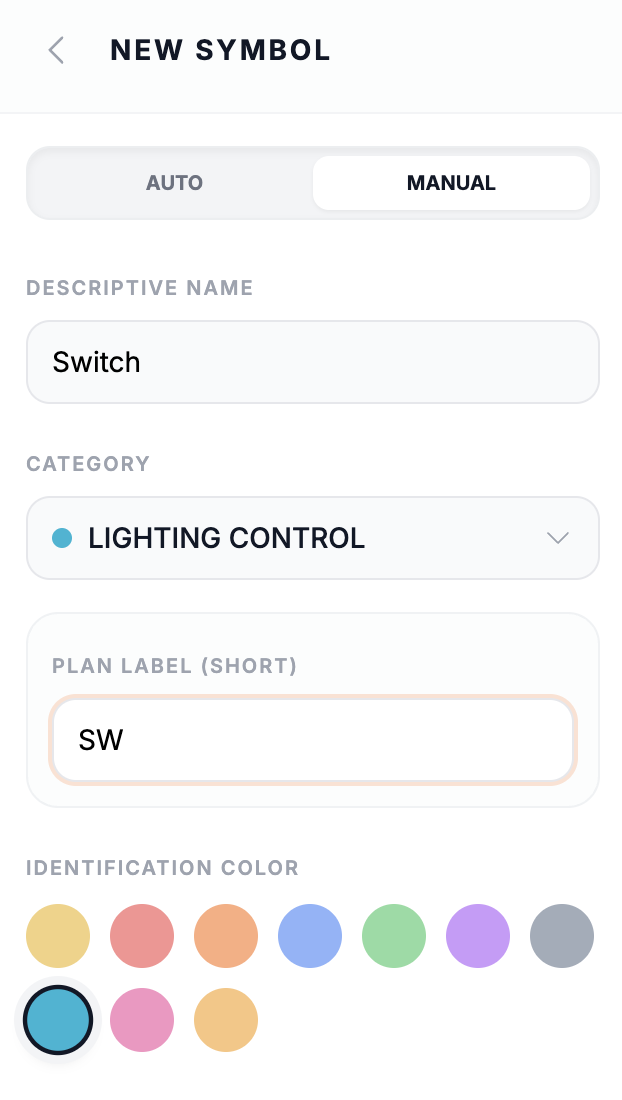Go back using the back arrow
Viewport: 622px width, 1100px height.
click(x=56, y=50)
